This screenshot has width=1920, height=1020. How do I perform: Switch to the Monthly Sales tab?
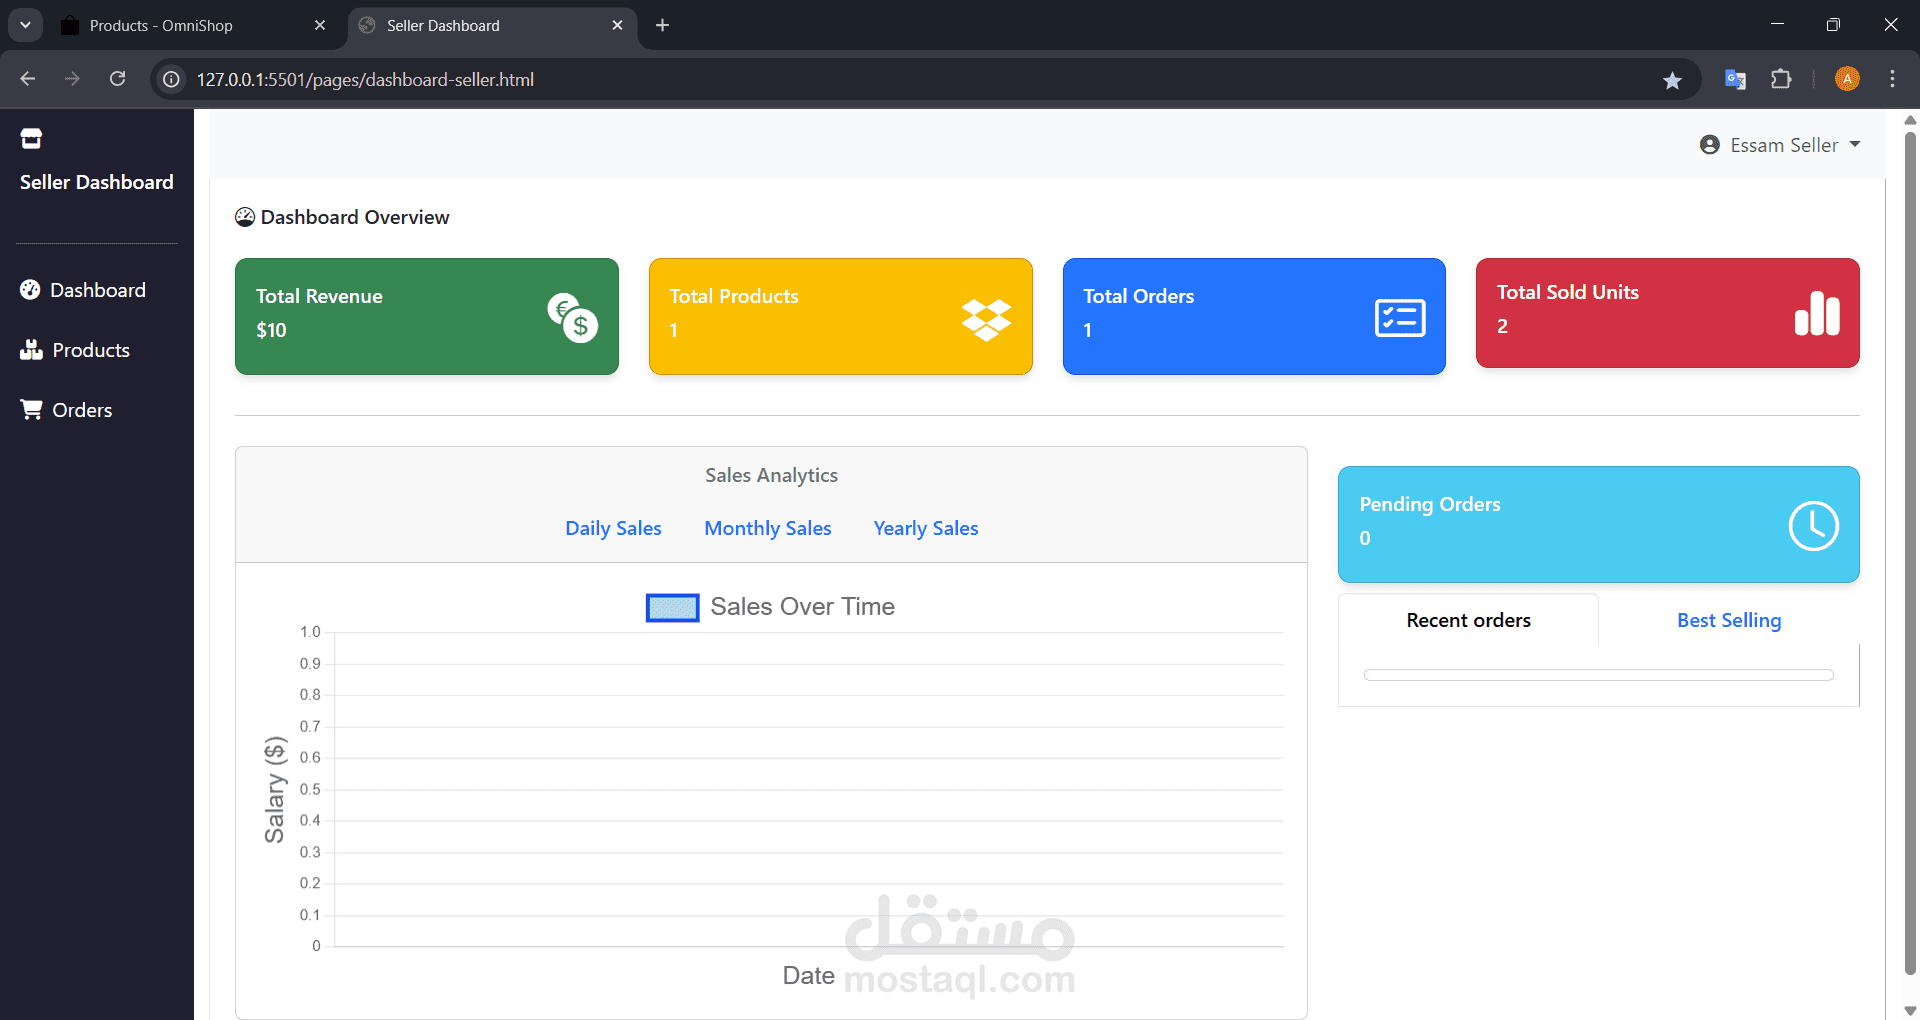pos(768,528)
